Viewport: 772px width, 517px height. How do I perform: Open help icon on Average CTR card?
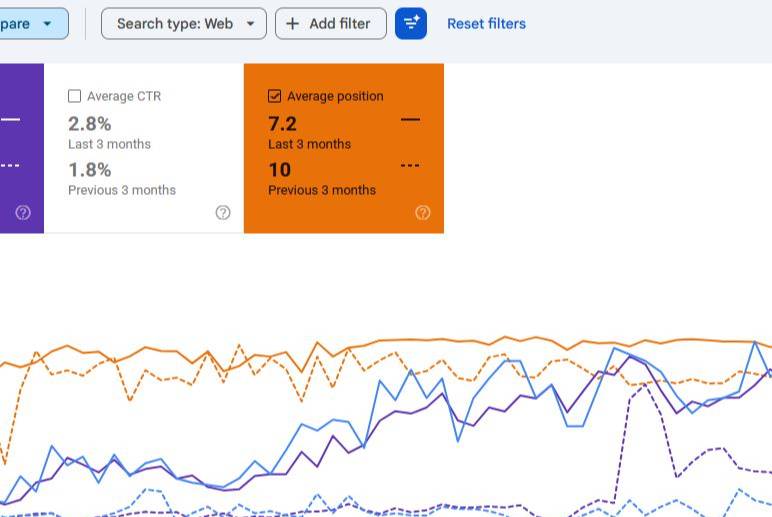tap(223, 212)
